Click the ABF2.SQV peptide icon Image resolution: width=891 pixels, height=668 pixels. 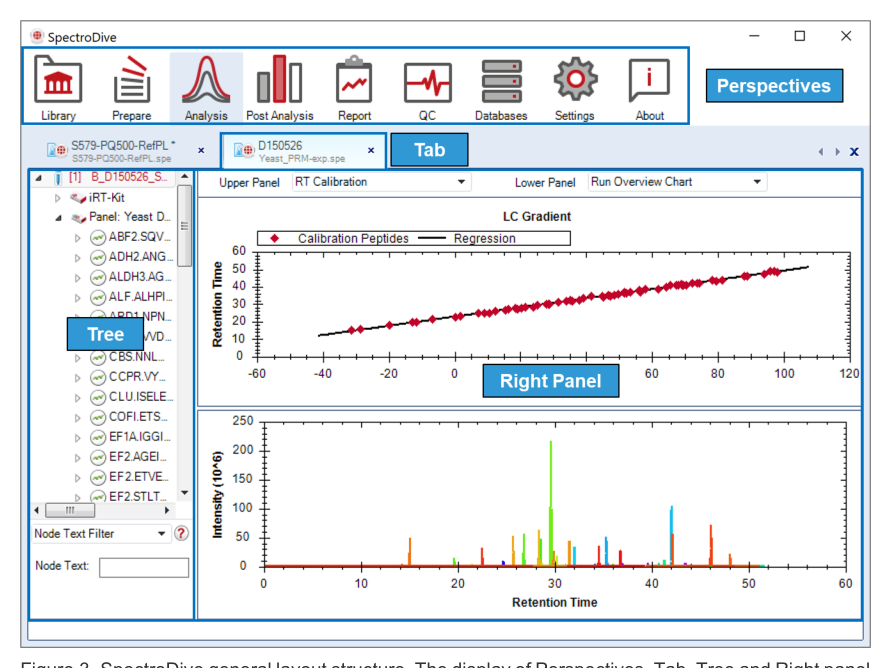(98, 237)
